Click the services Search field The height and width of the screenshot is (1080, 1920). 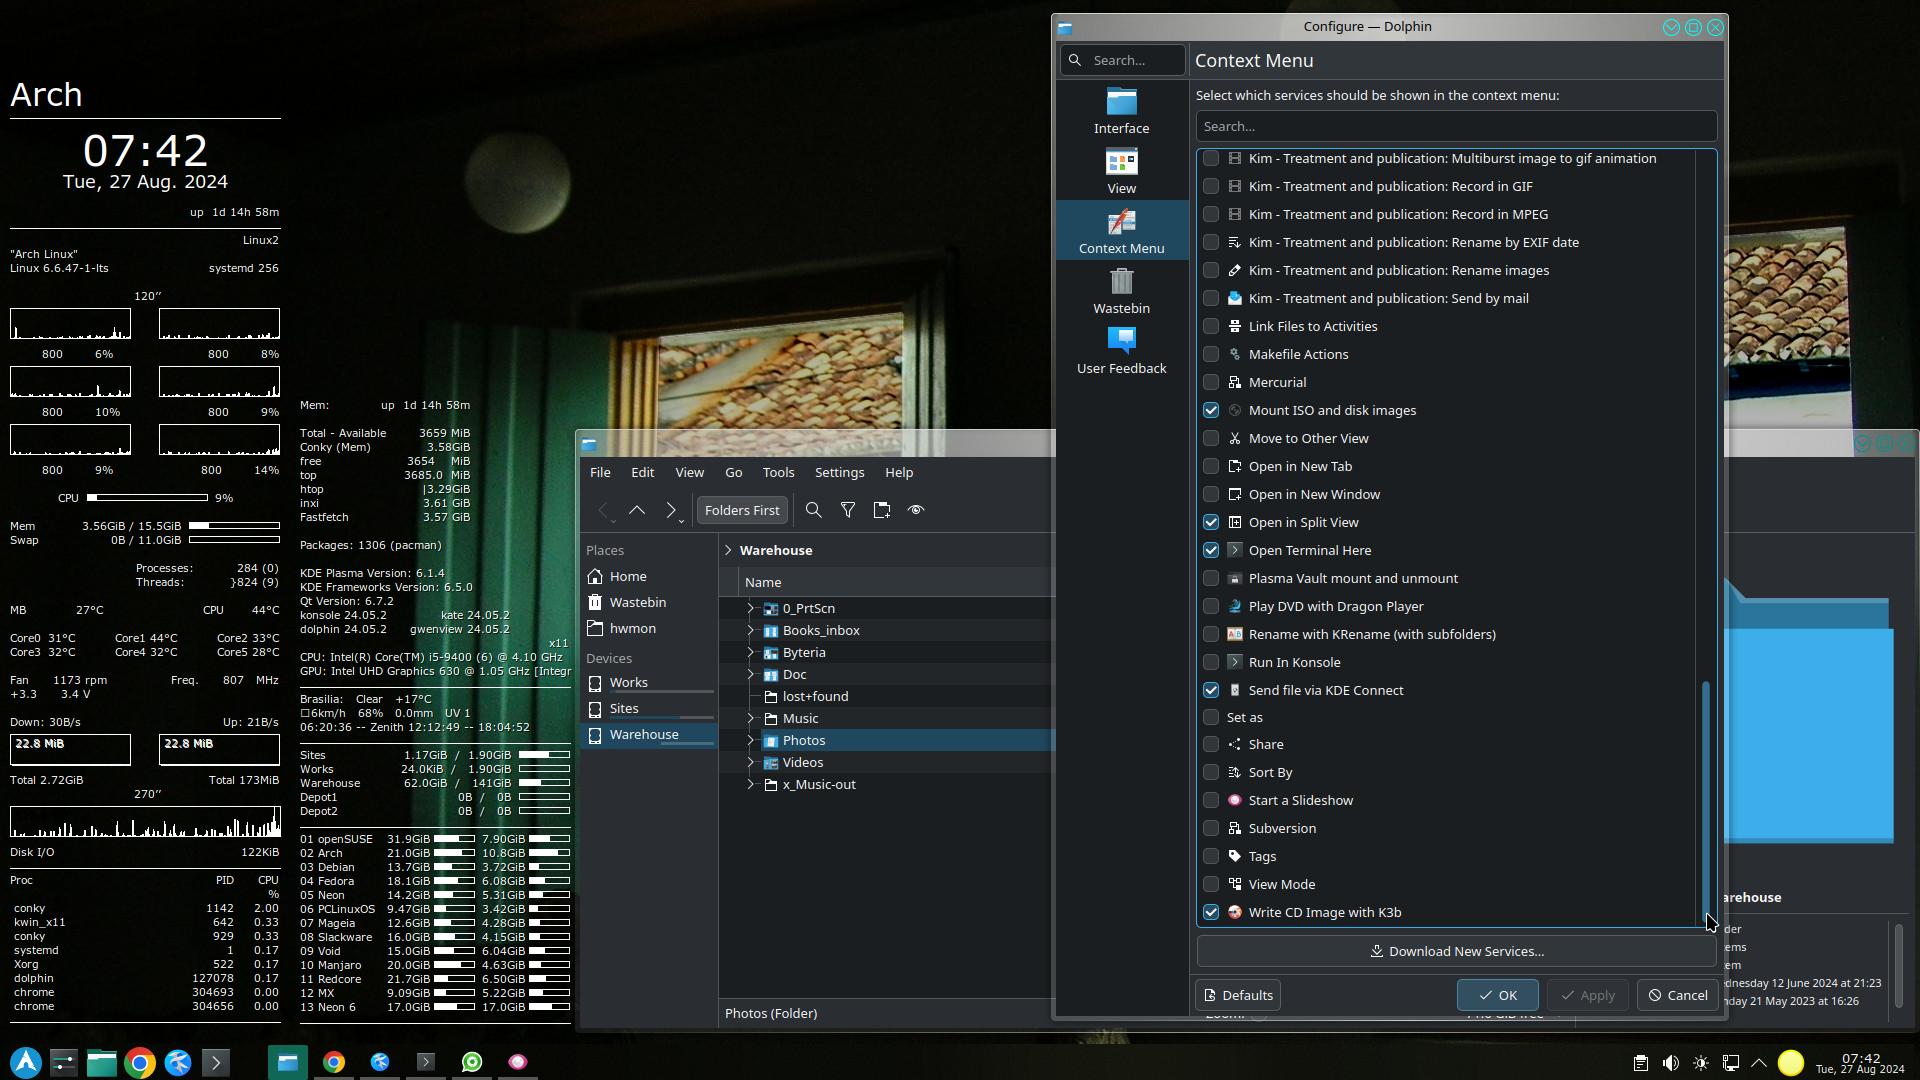pyautogui.click(x=1456, y=126)
